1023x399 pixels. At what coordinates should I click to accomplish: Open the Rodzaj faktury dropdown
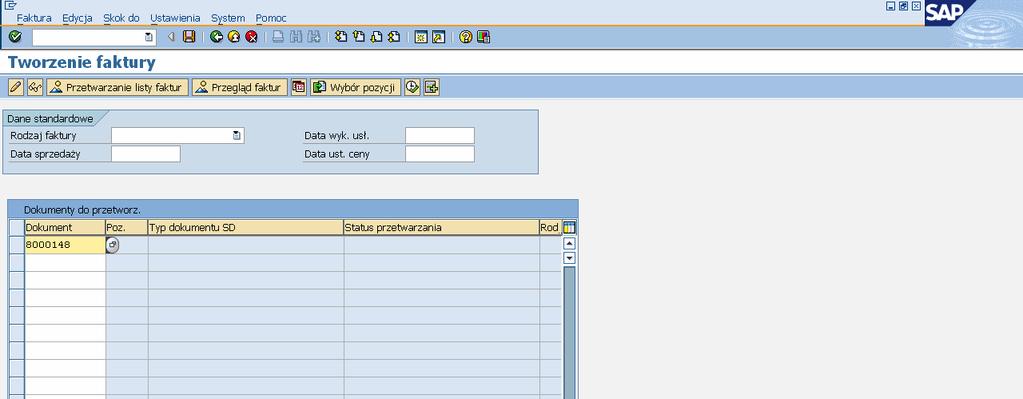[237, 136]
